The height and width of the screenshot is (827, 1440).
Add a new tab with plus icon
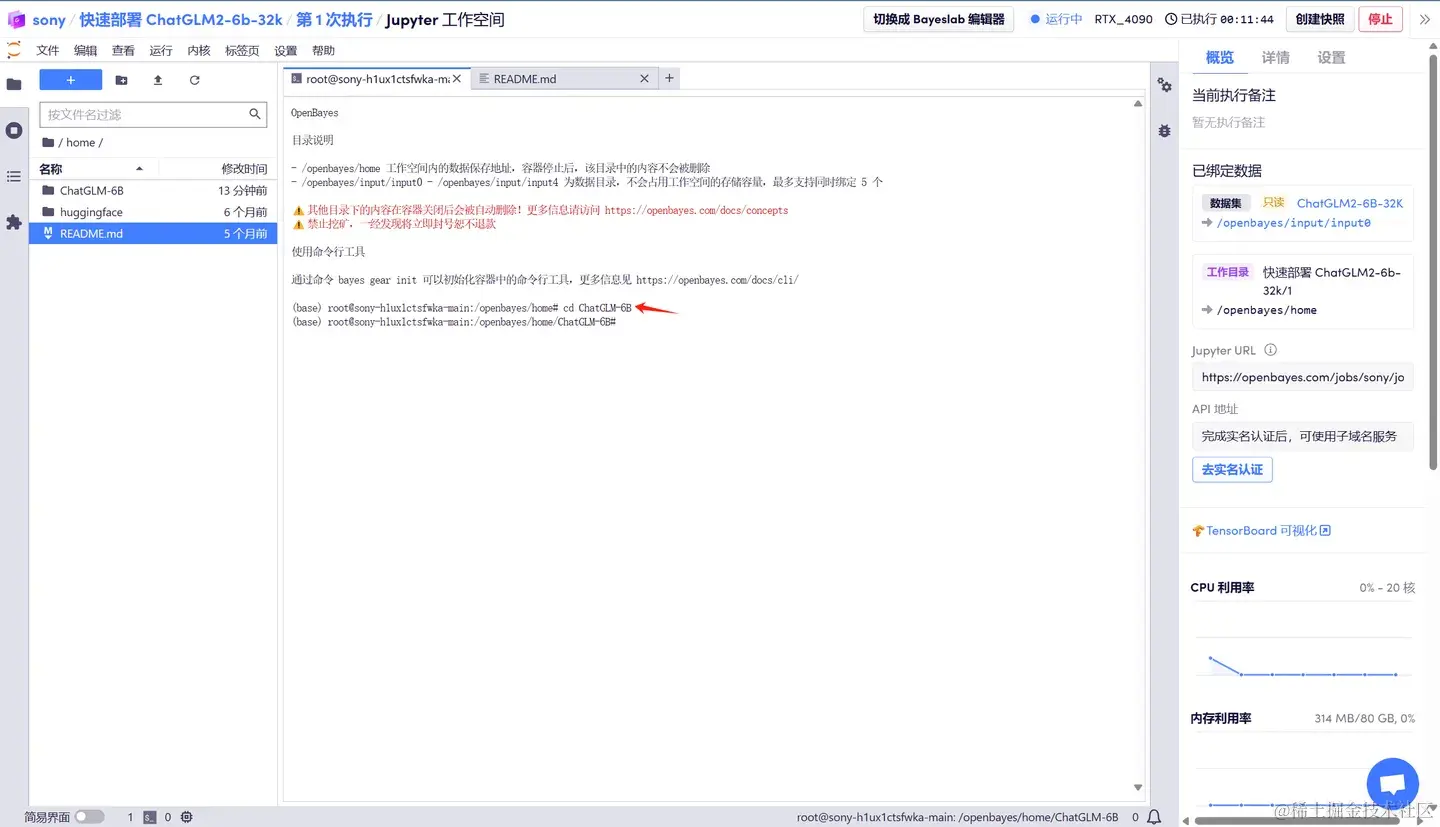[669, 78]
